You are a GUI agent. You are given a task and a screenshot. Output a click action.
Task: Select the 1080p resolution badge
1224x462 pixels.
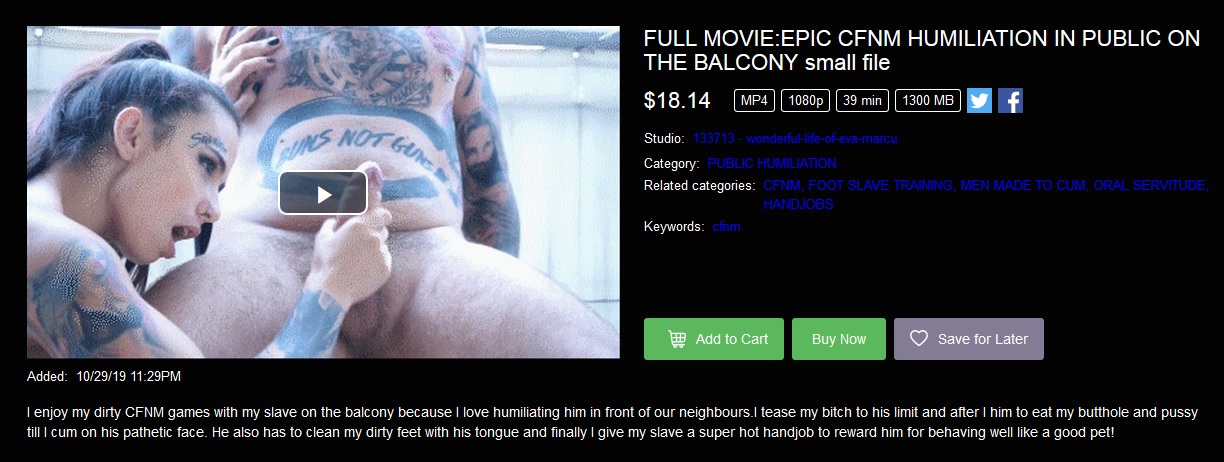pos(805,101)
